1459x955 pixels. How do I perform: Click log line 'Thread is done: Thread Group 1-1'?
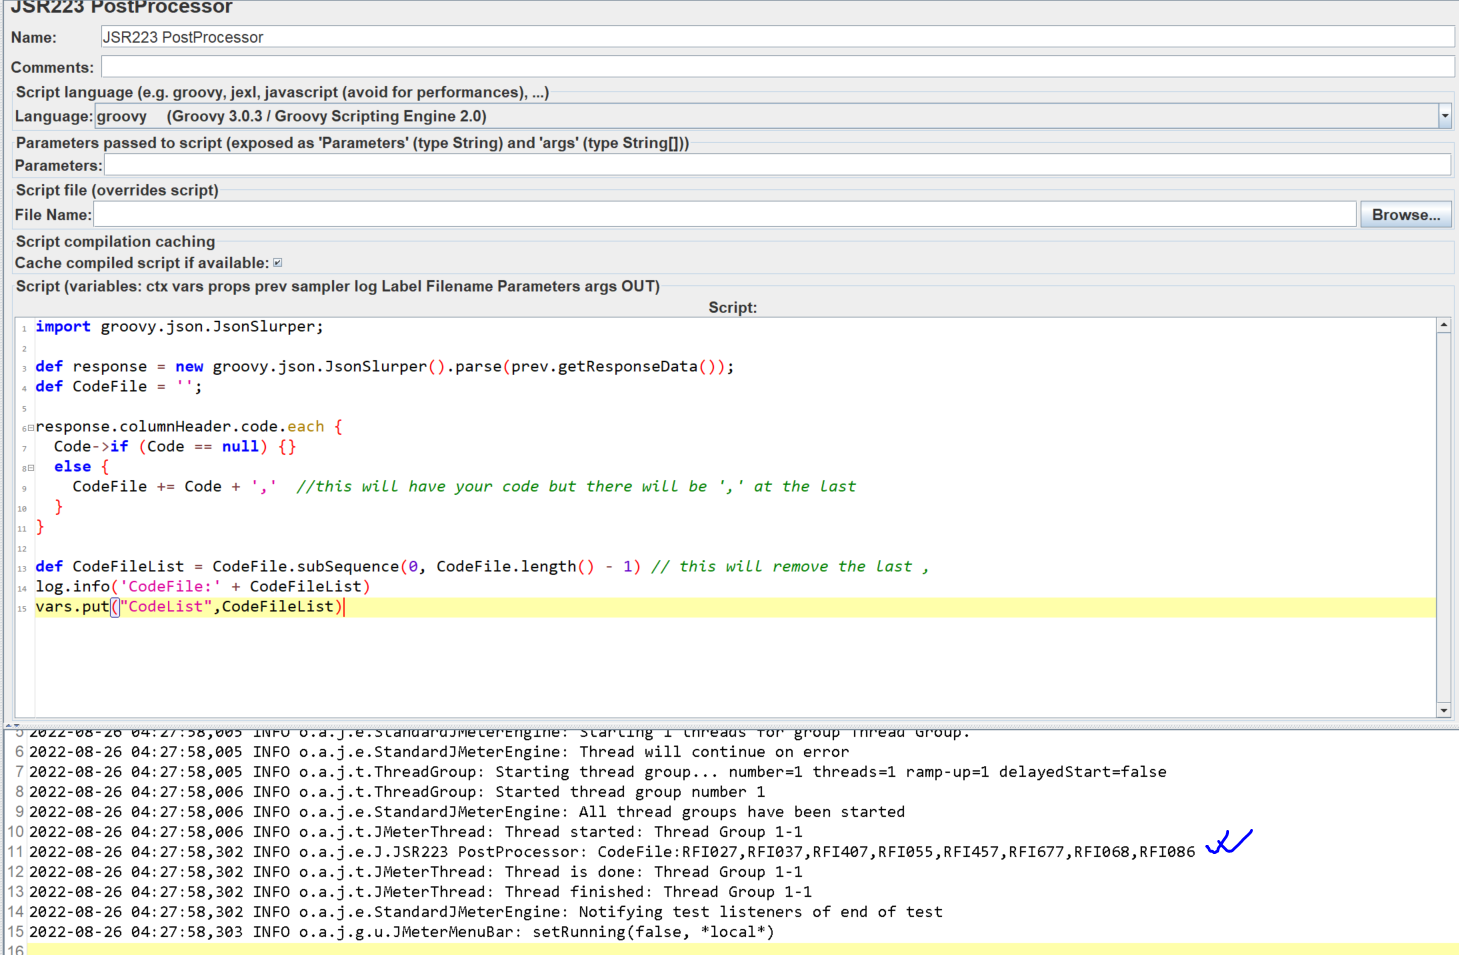[x=416, y=872]
